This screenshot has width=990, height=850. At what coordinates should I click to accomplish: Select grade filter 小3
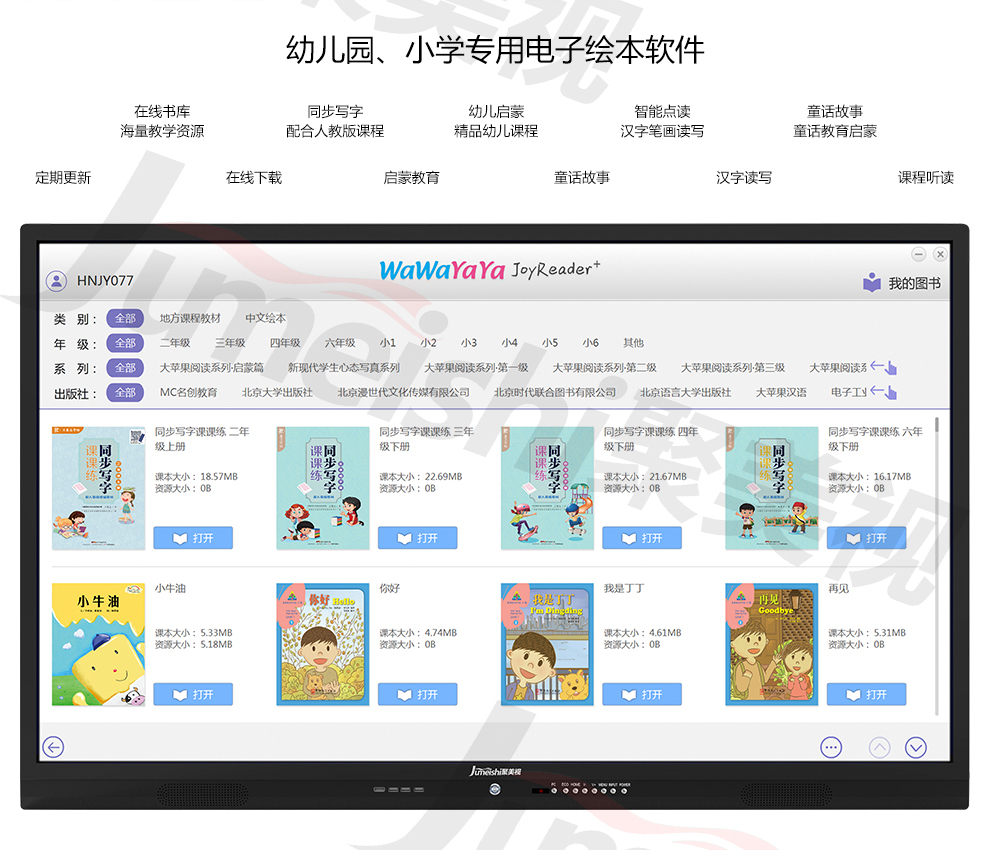point(468,343)
